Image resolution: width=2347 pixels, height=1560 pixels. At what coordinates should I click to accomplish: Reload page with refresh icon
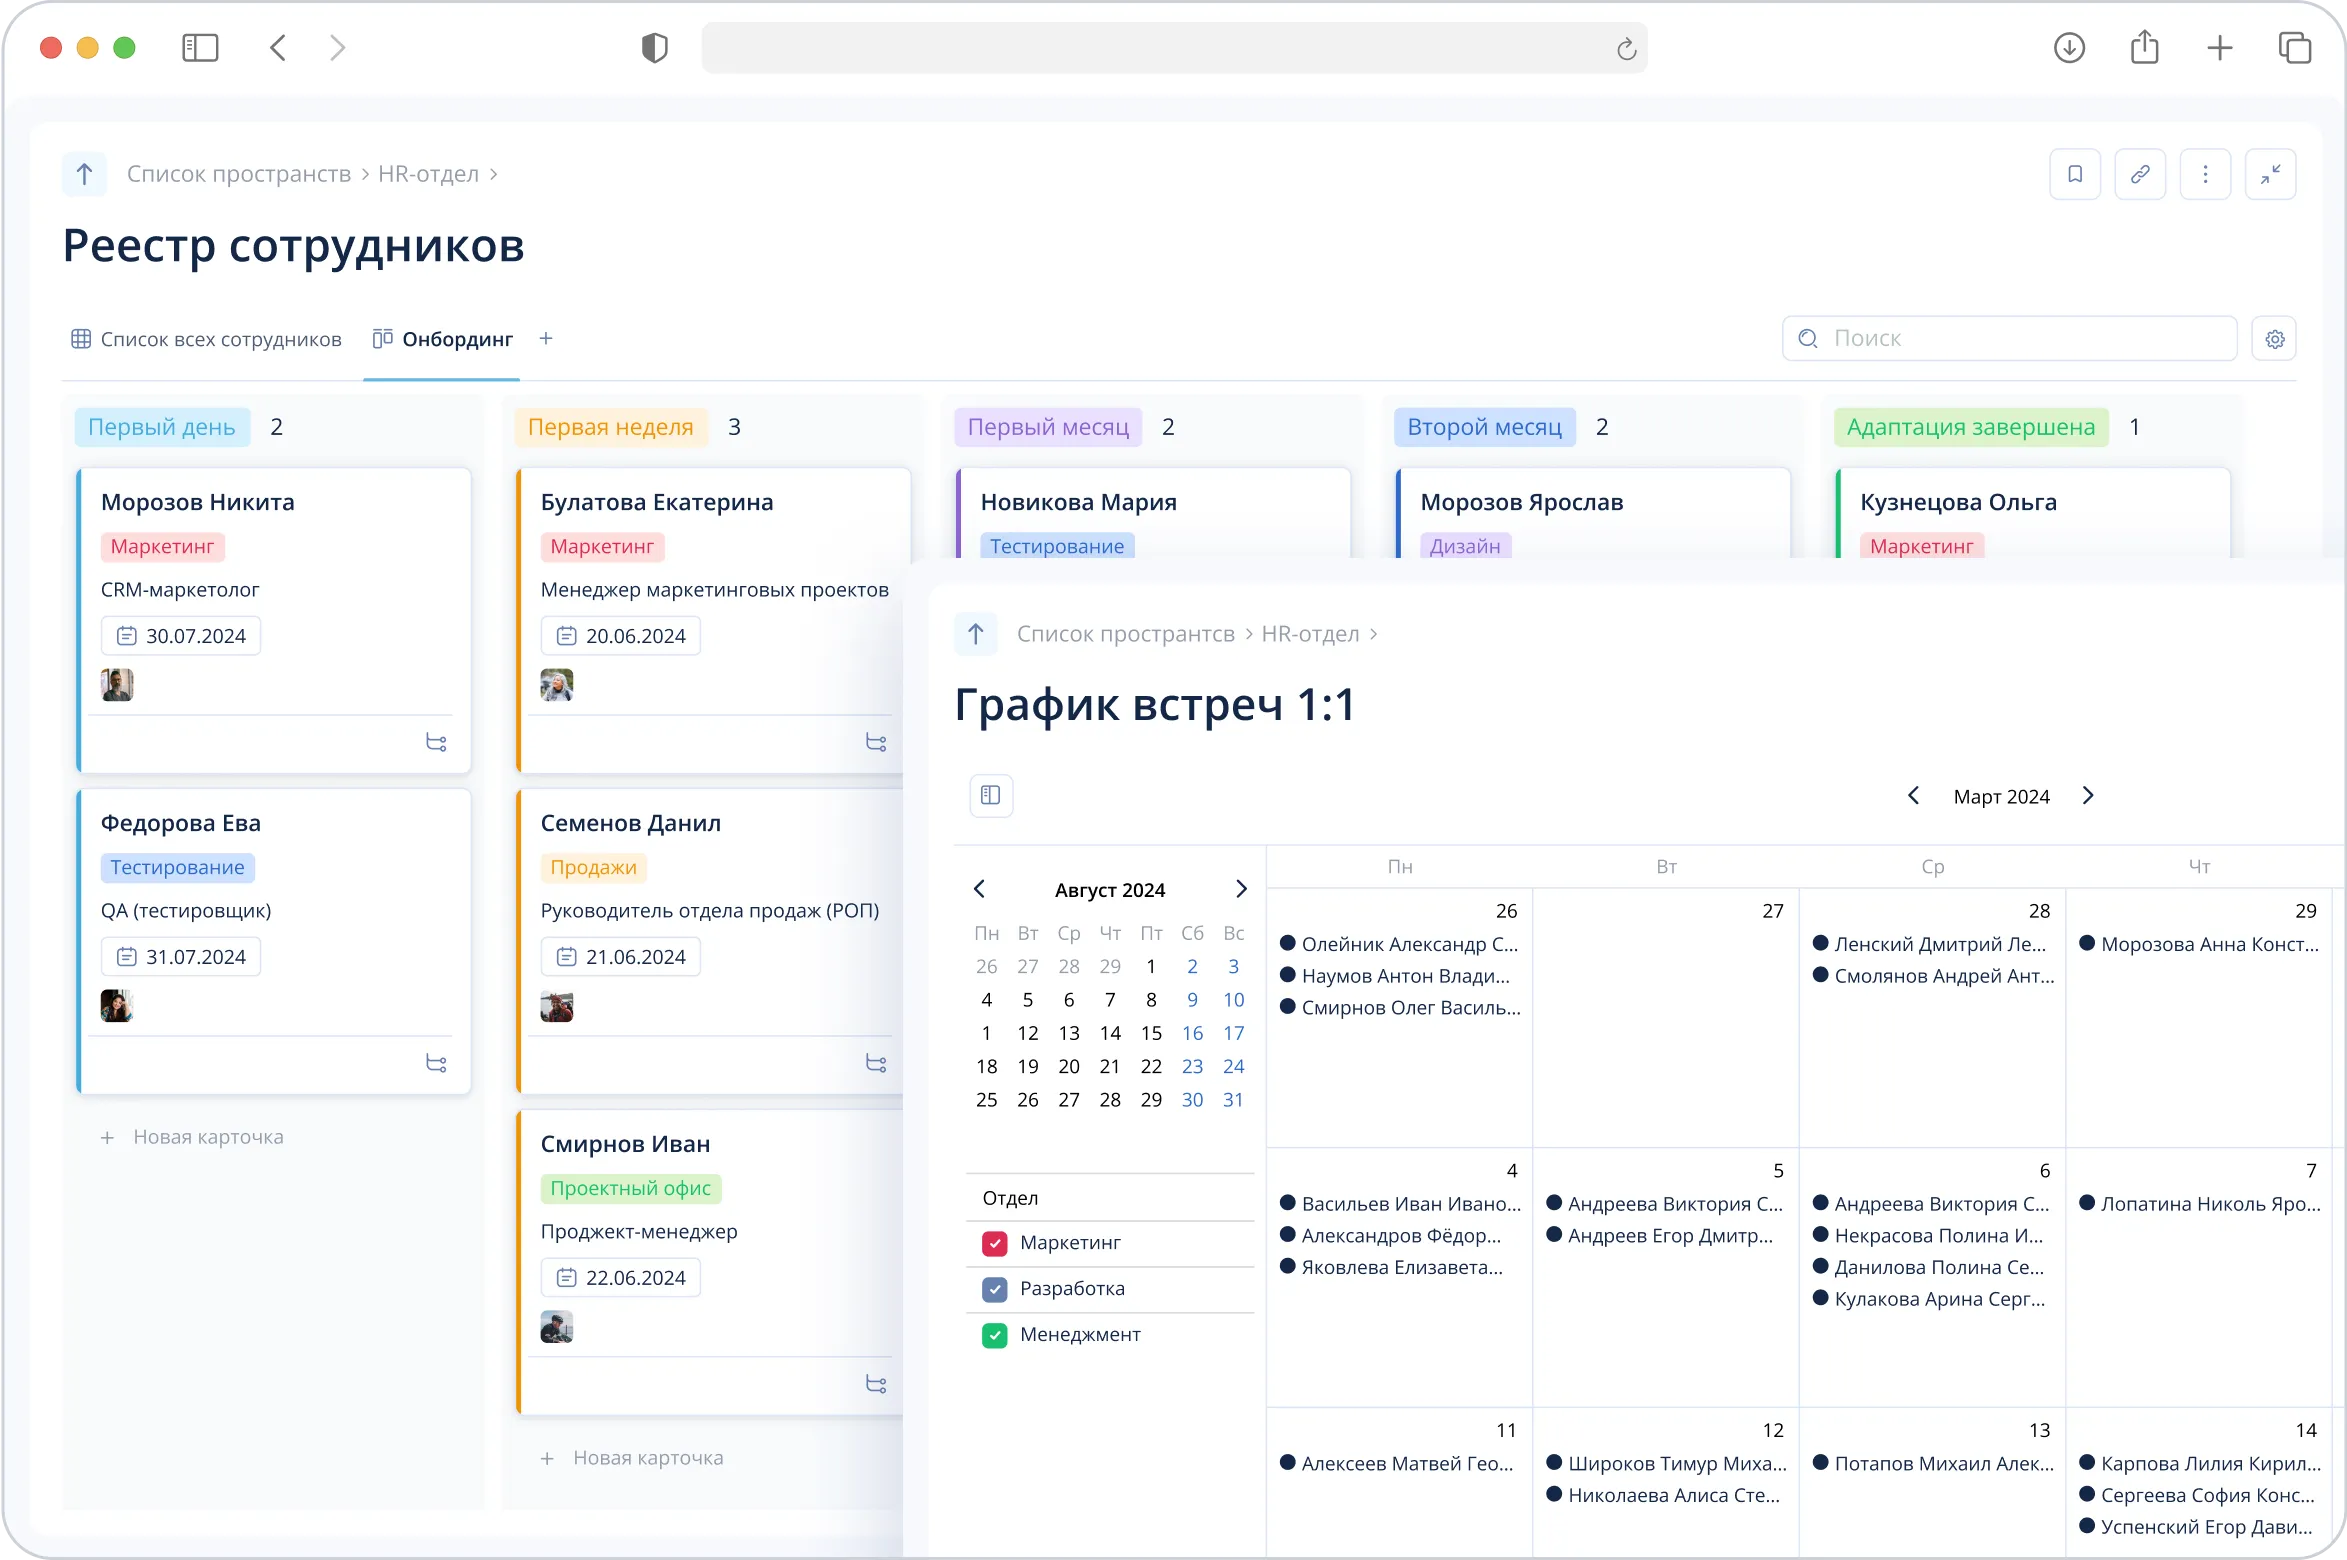click(1626, 48)
